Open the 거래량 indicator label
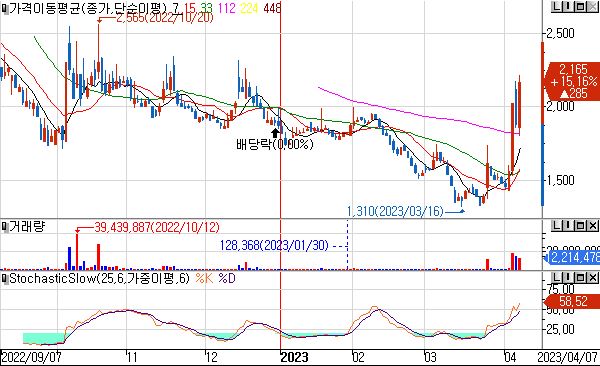This screenshot has height=366, width=600. tap(26, 227)
